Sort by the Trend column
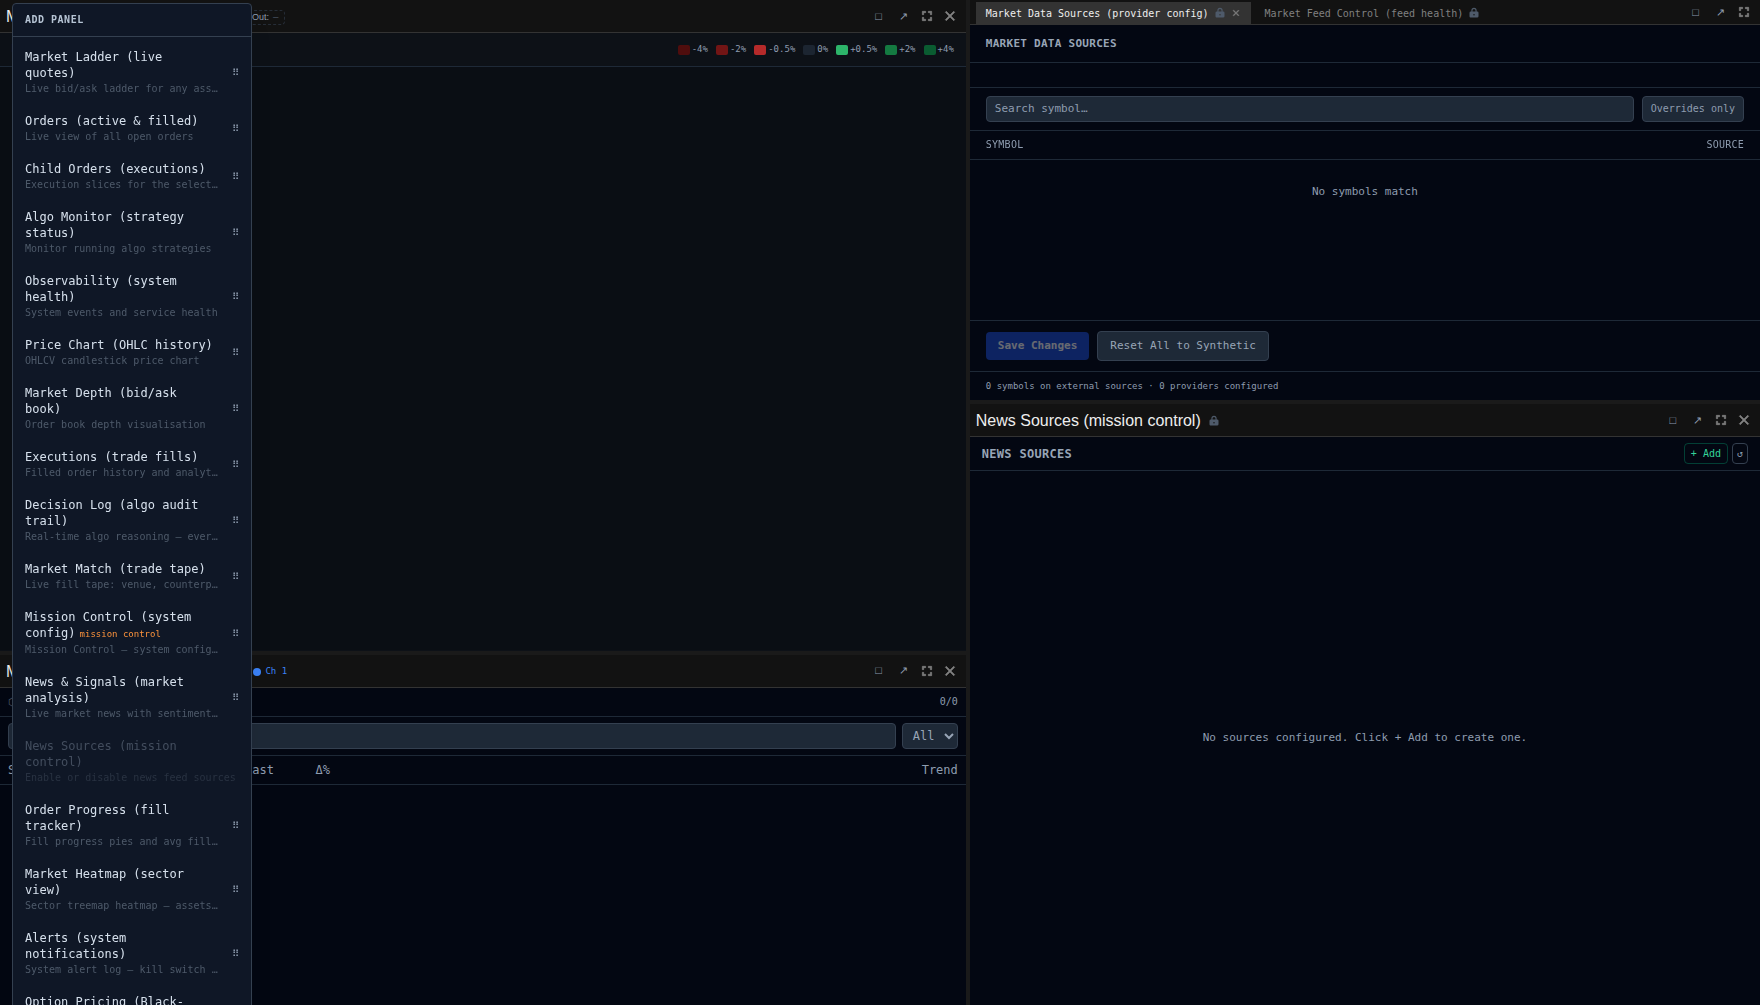 coord(939,770)
